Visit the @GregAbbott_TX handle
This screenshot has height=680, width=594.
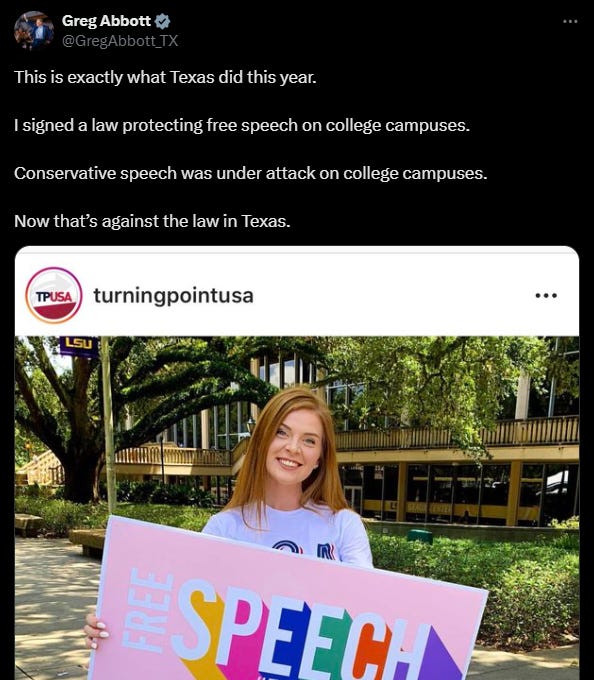coord(120,41)
